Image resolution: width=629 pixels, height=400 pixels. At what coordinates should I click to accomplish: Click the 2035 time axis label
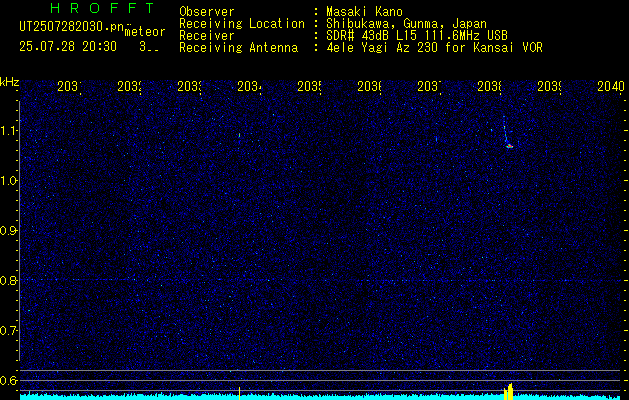309,86
